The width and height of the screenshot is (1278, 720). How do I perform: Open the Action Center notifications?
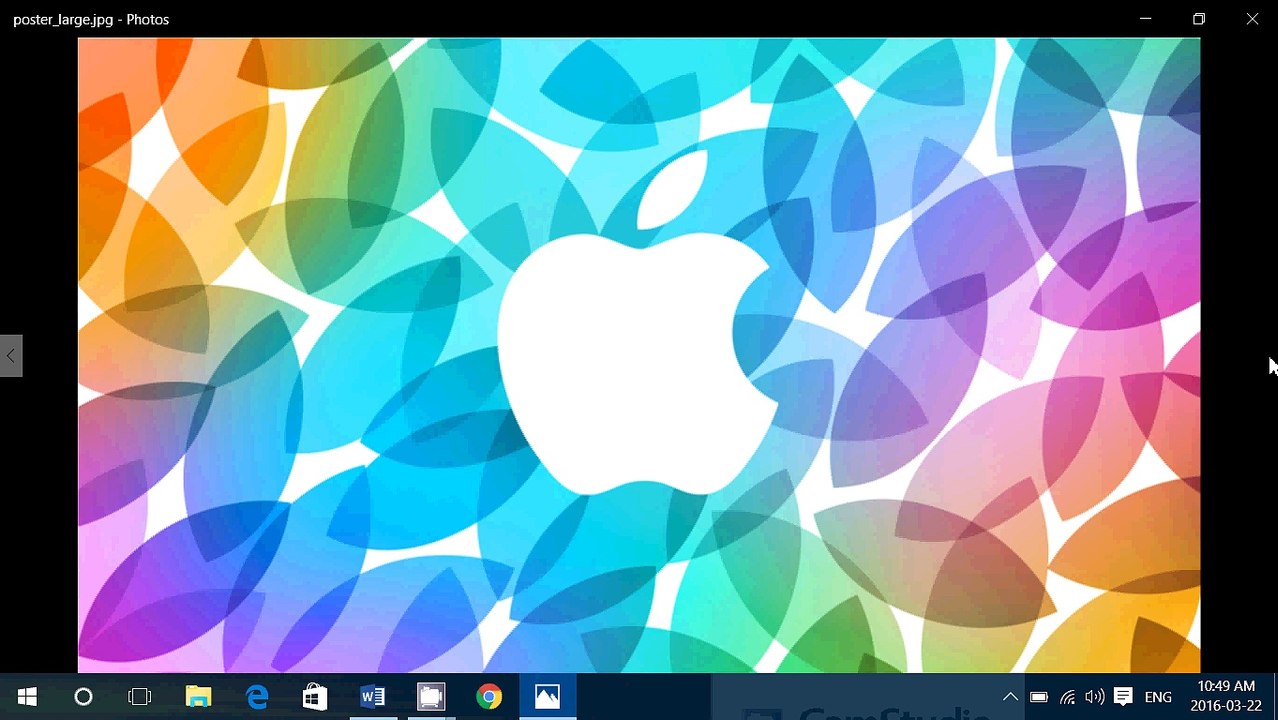coord(1123,697)
